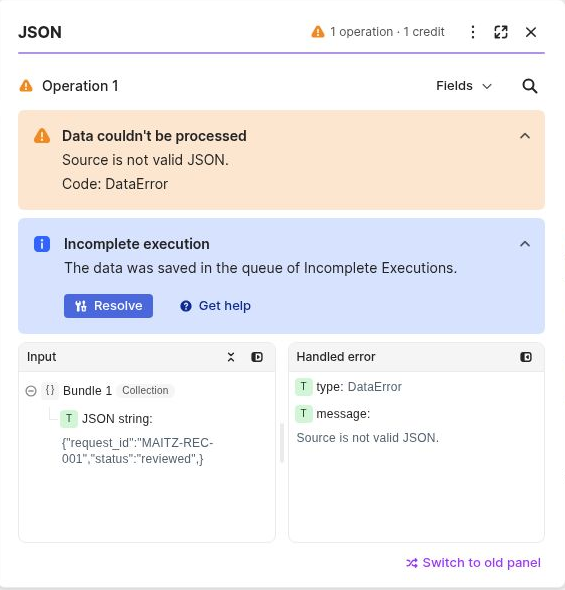Image resolution: width=565 pixels, height=590 pixels.
Task: Click the JSON string value text
Action: click(x=137, y=451)
